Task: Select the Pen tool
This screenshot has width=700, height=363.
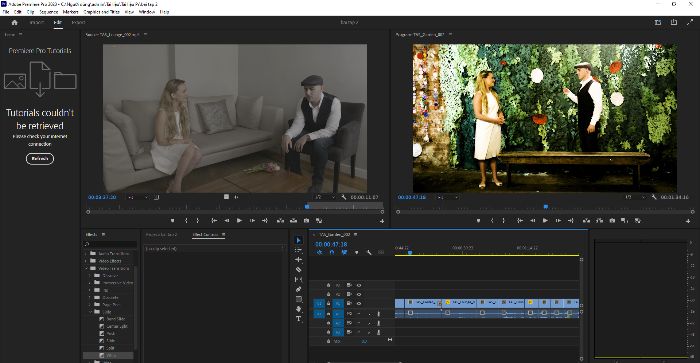Action: [298, 289]
